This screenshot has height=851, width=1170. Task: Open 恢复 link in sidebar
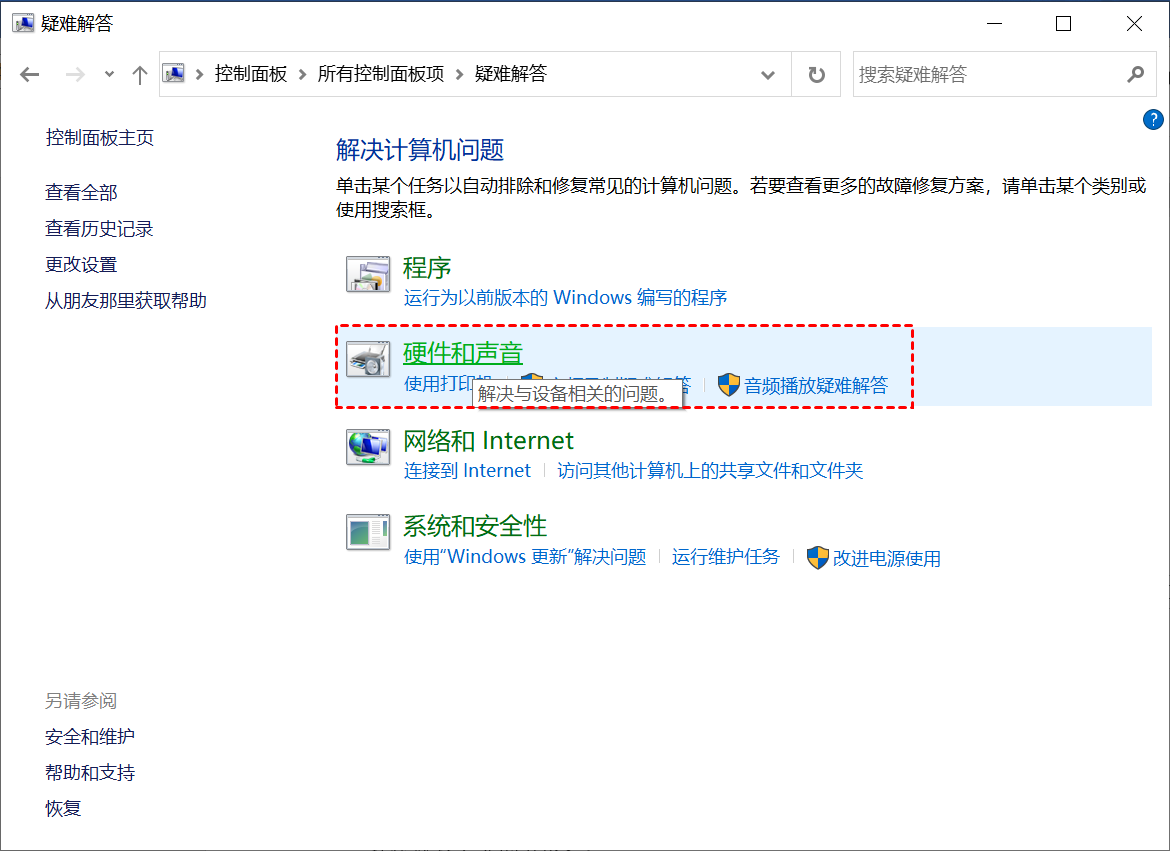[63, 808]
